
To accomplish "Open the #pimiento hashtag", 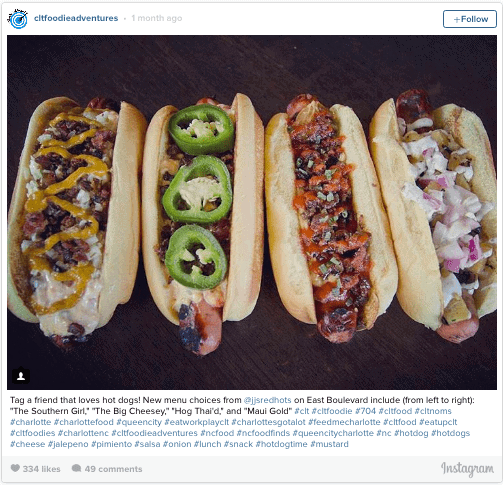I will (x=111, y=444).
